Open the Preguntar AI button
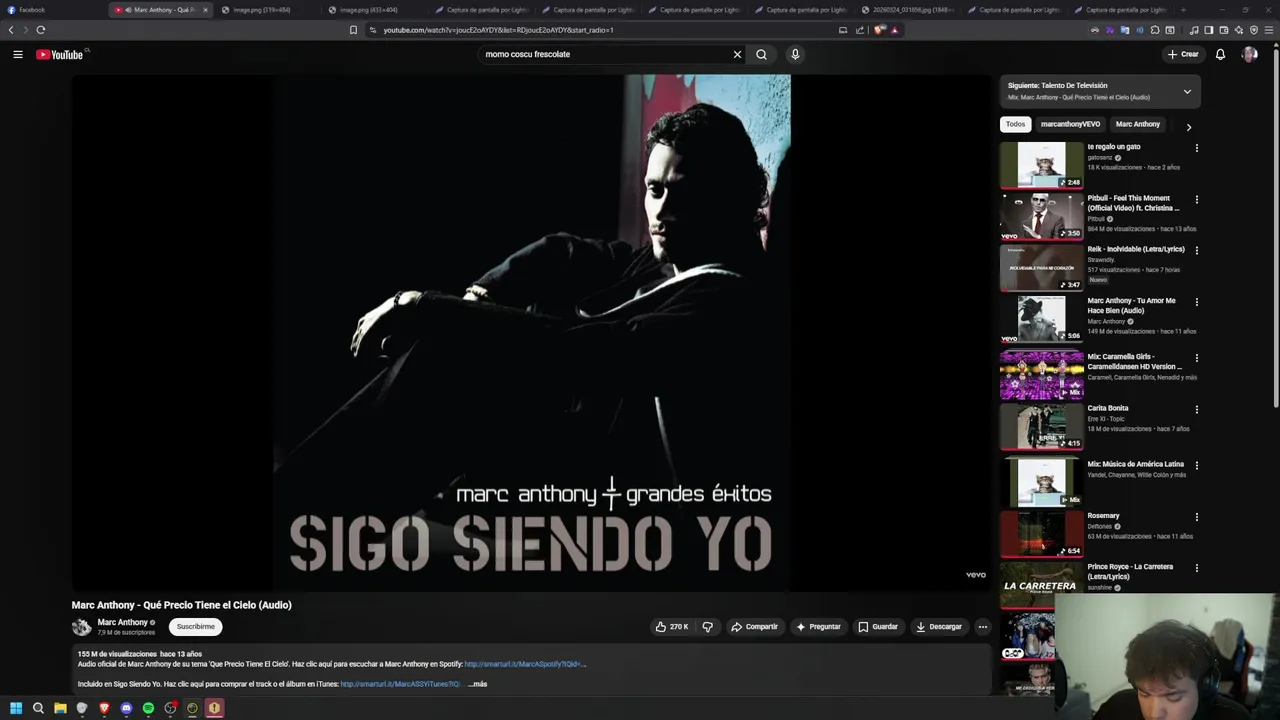Image resolution: width=1280 pixels, height=720 pixels. click(818, 627)
